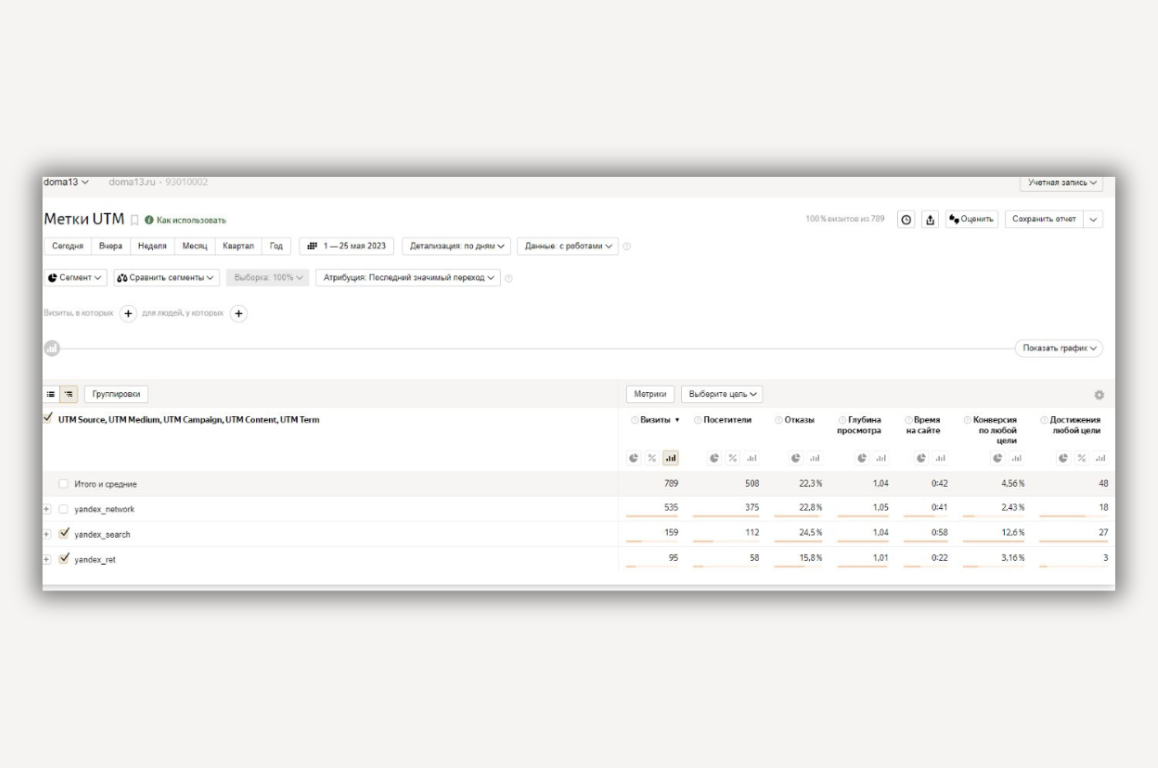Screen dimensions: 1158x768
Task: Open the report history clock icon
Action: 906,219
